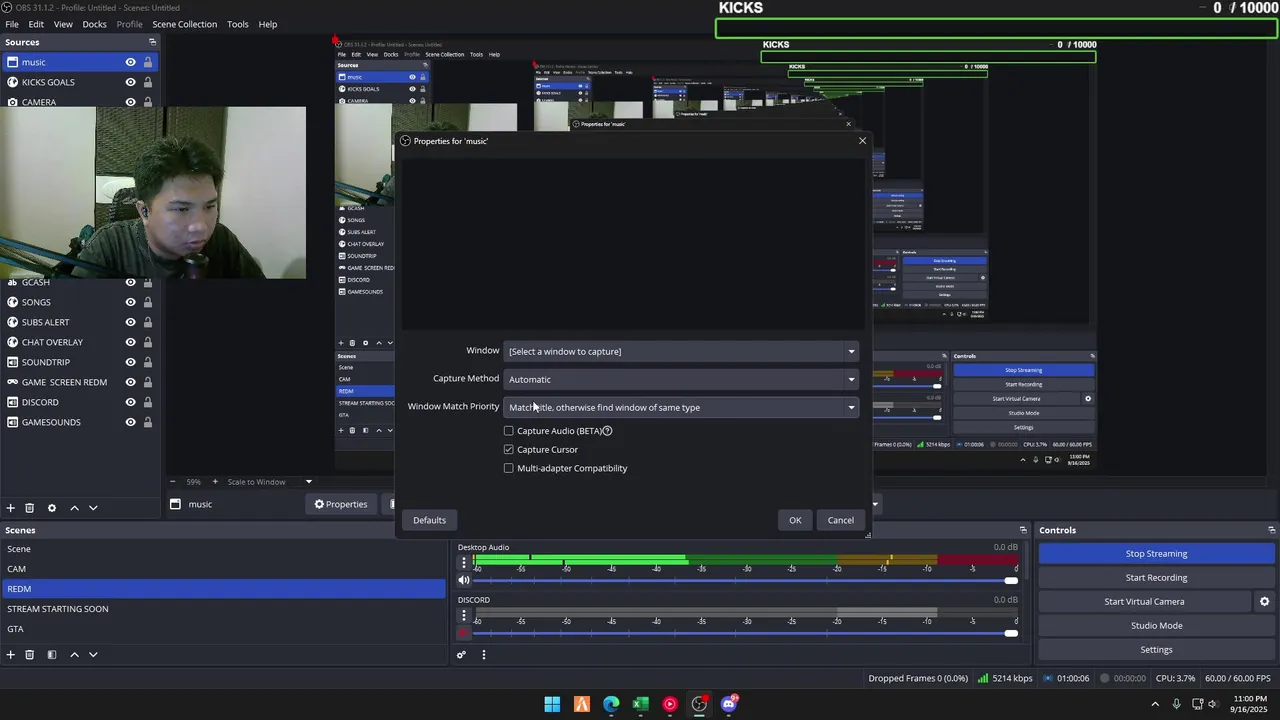Viewport: 1280px width, 720px height.
Task: Move selected source up
Action: (x=74, y=508)
